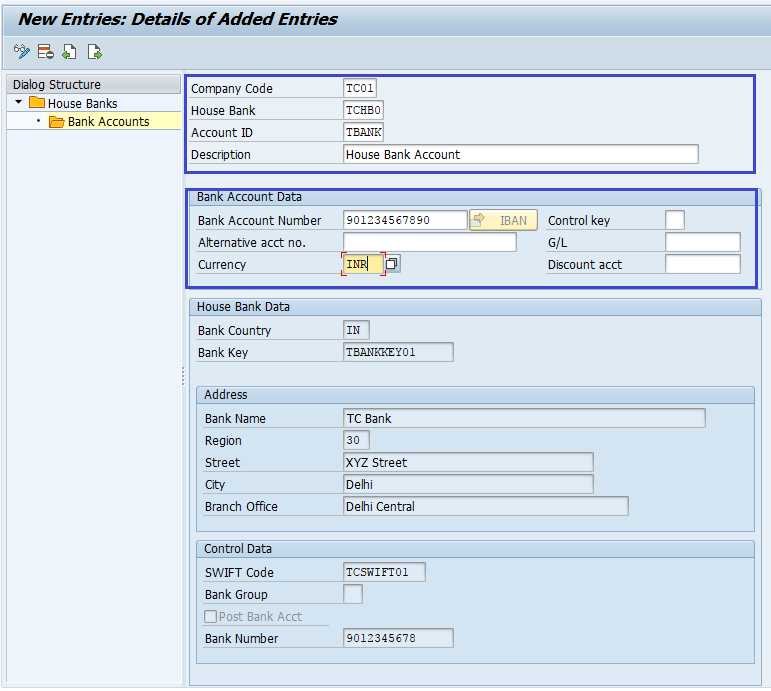Click the Currency field INR
The height and width of the screenshot is (691, 771).
click(363, 264)
